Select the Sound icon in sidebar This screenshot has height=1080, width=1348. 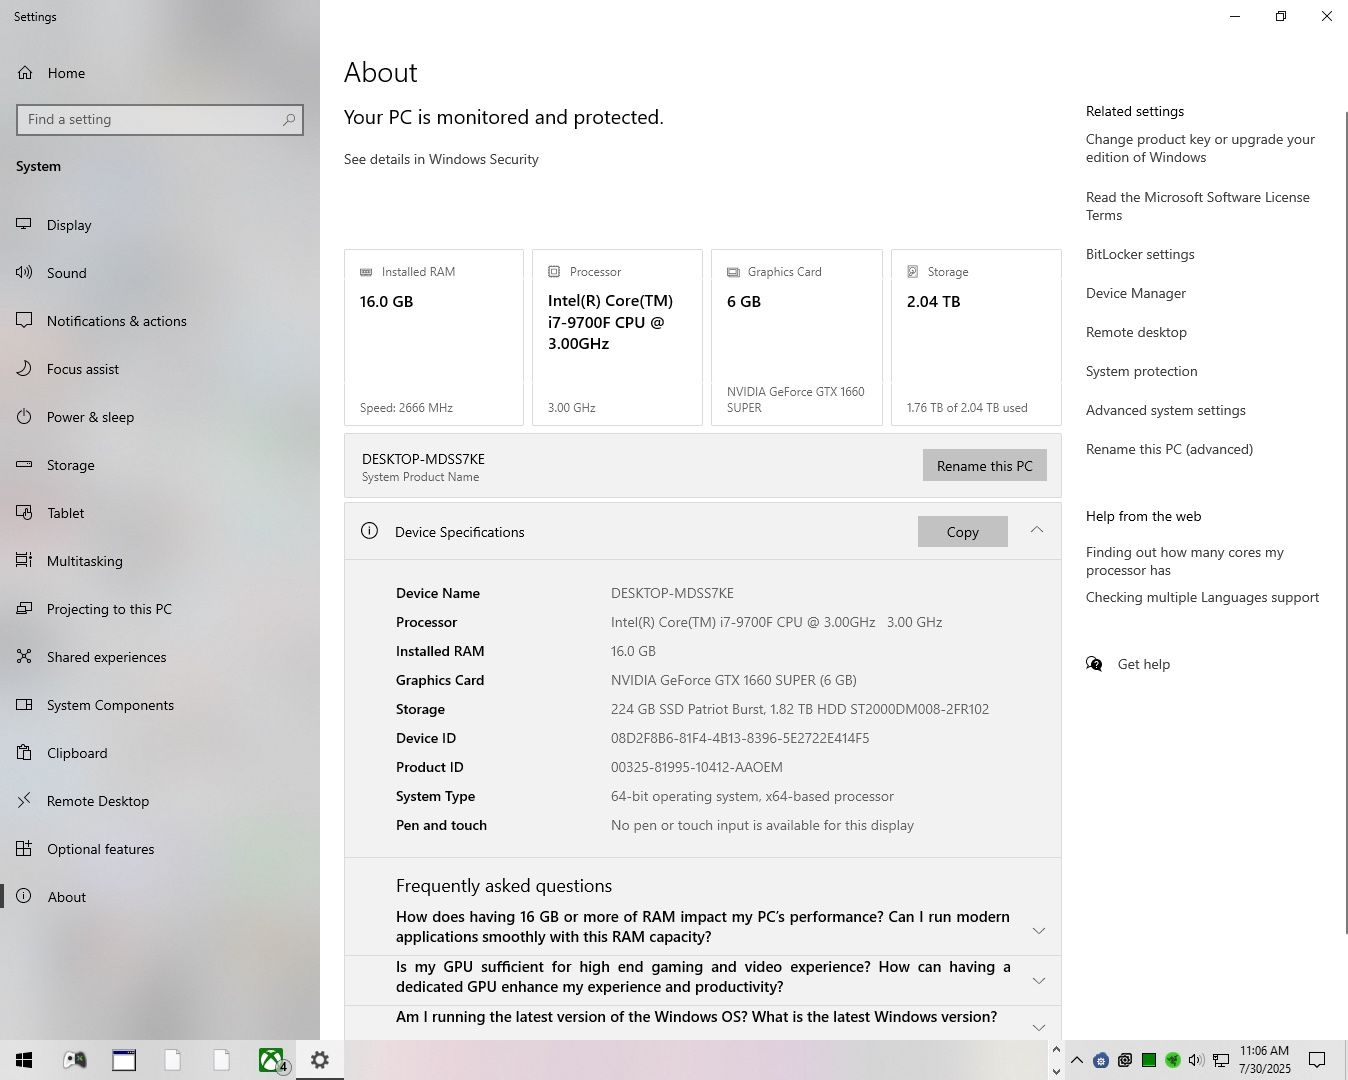[24, 273]
